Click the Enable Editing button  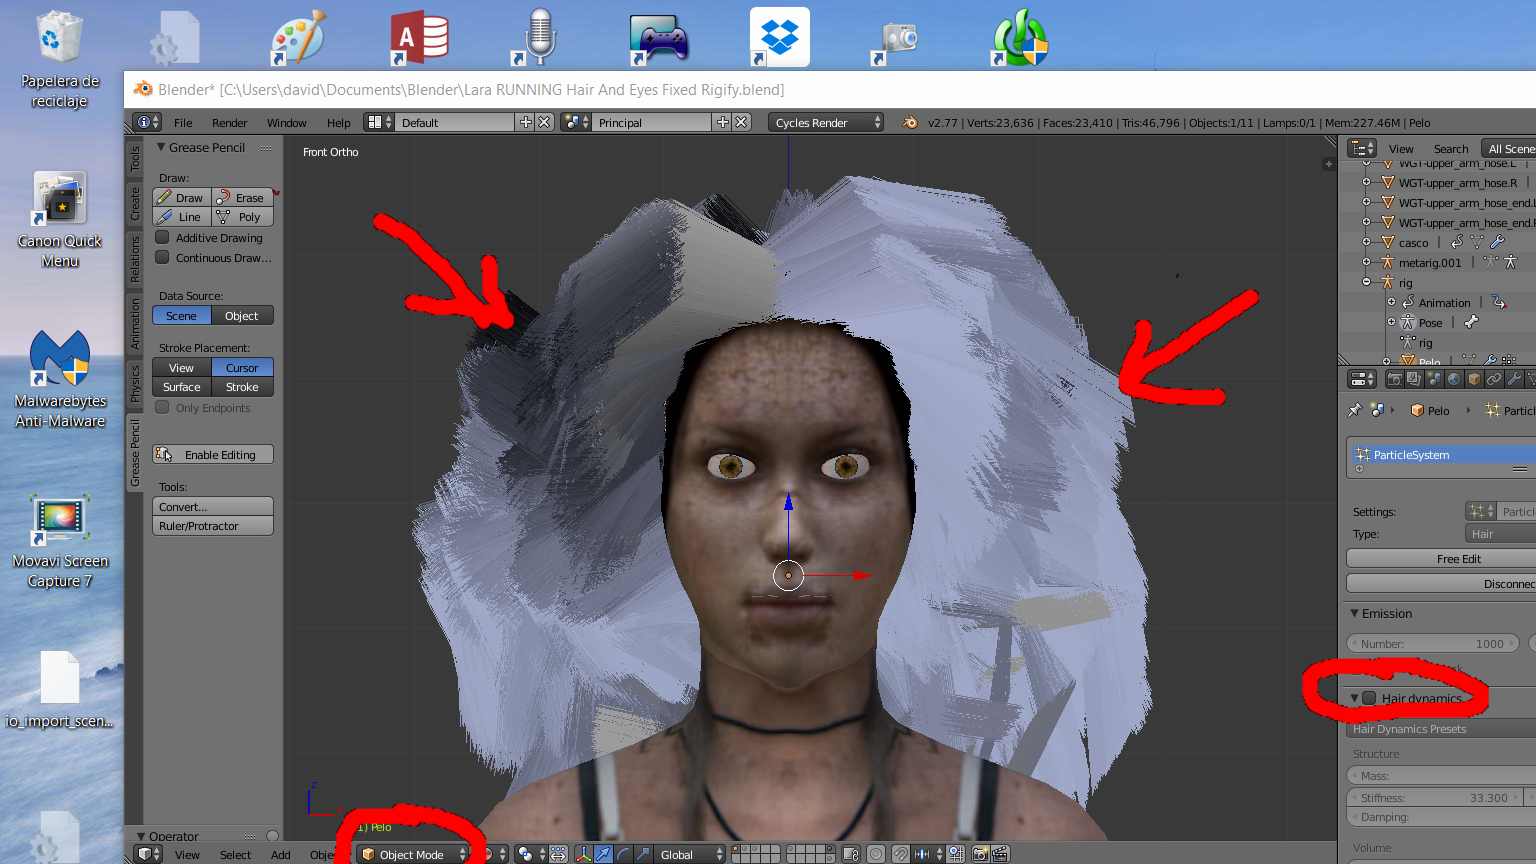point(213,455)
